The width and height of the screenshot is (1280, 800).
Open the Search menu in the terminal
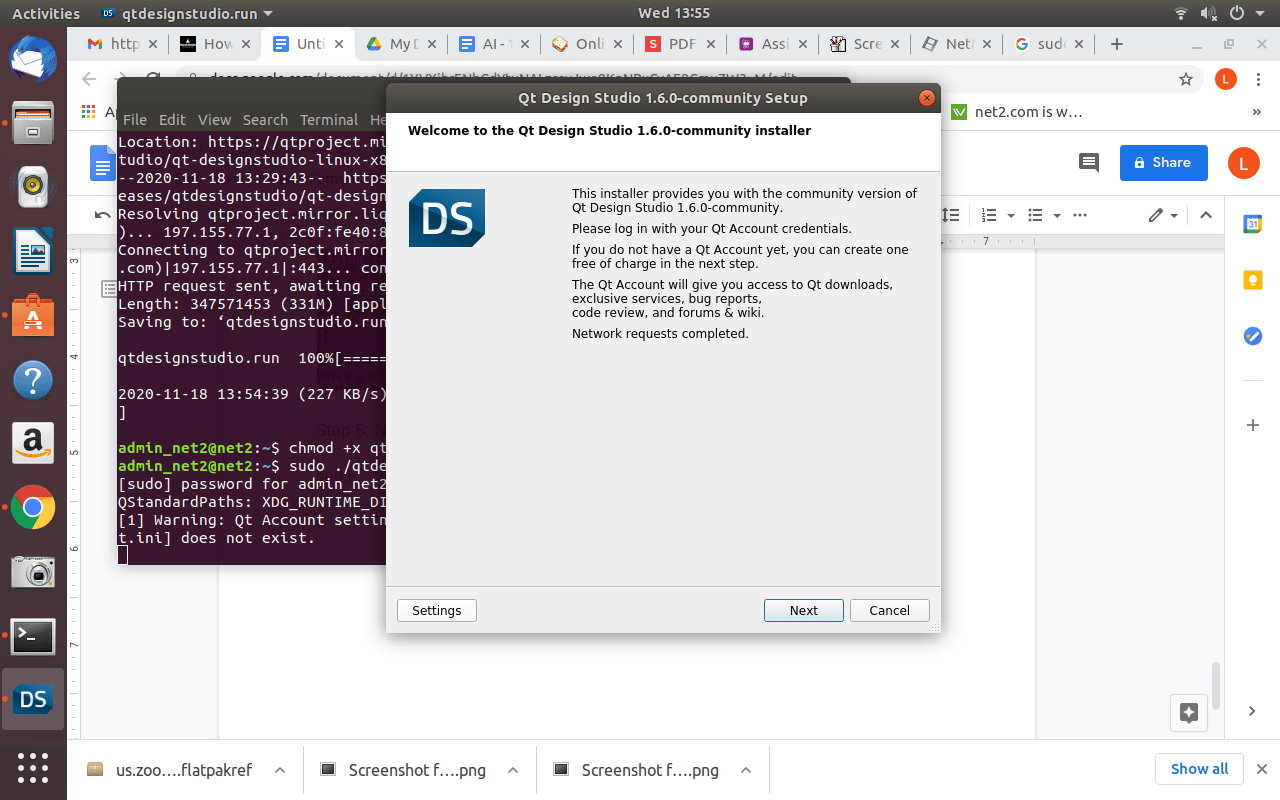[x=265, y=120]
